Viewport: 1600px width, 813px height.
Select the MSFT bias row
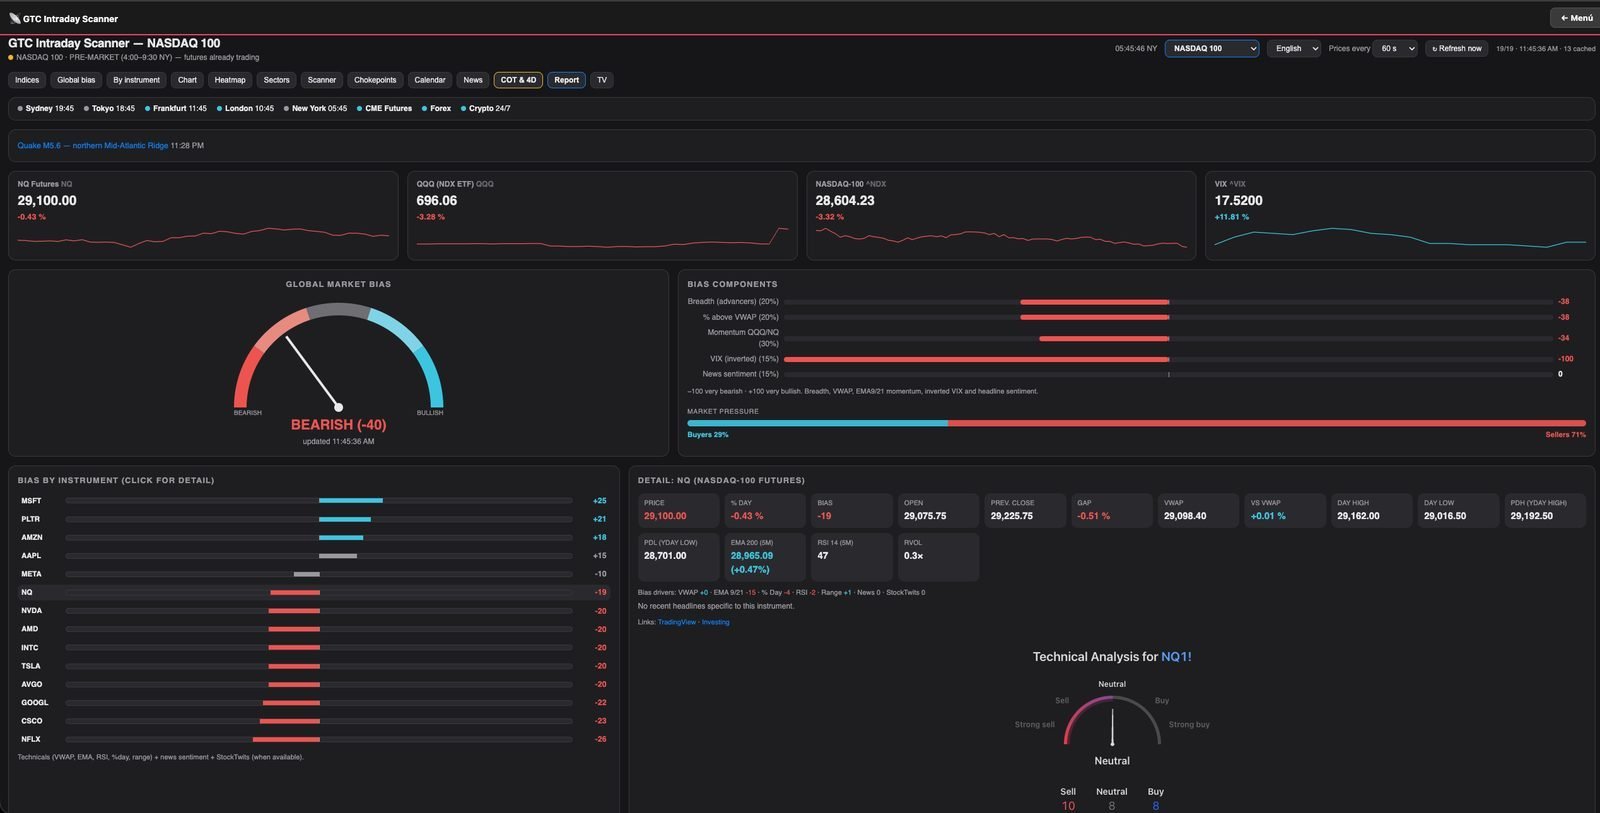[x=314, y=501]
